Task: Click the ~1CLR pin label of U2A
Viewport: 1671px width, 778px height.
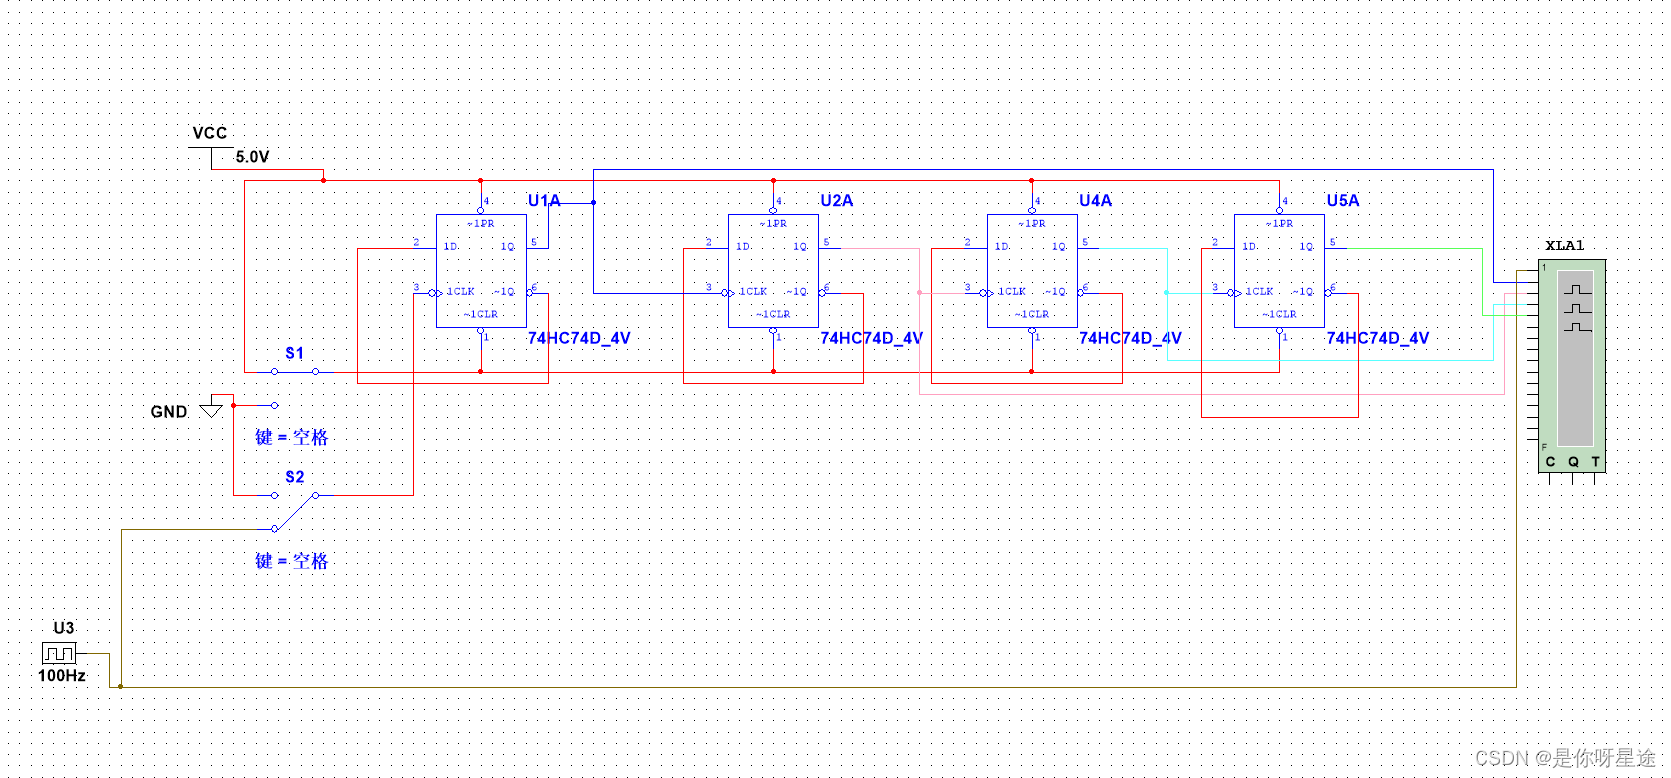Action: point(773,314)
